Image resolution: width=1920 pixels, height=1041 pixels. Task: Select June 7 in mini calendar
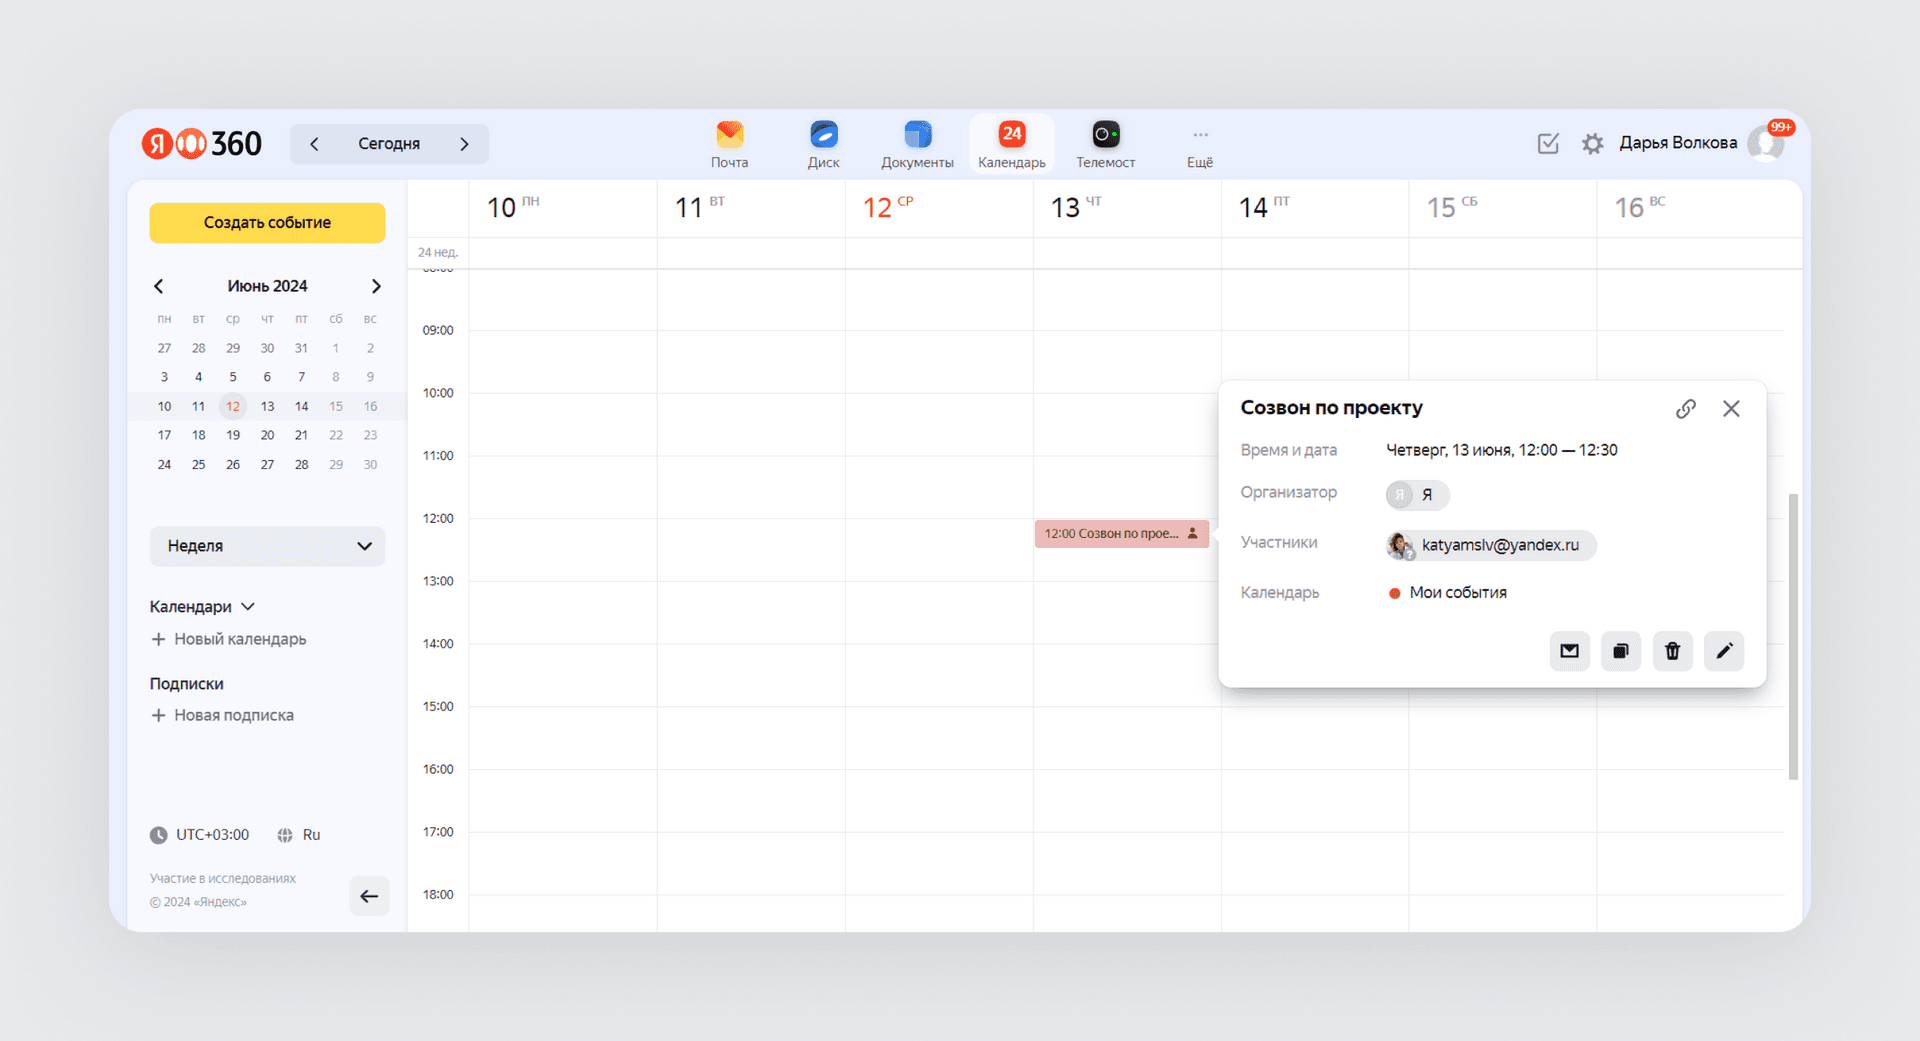pos(301,377)
